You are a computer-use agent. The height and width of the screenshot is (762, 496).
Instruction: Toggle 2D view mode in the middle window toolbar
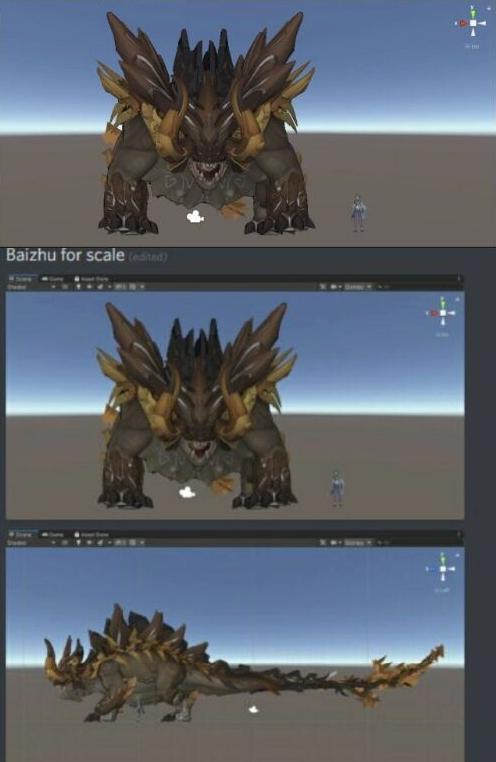coord(65,287)
